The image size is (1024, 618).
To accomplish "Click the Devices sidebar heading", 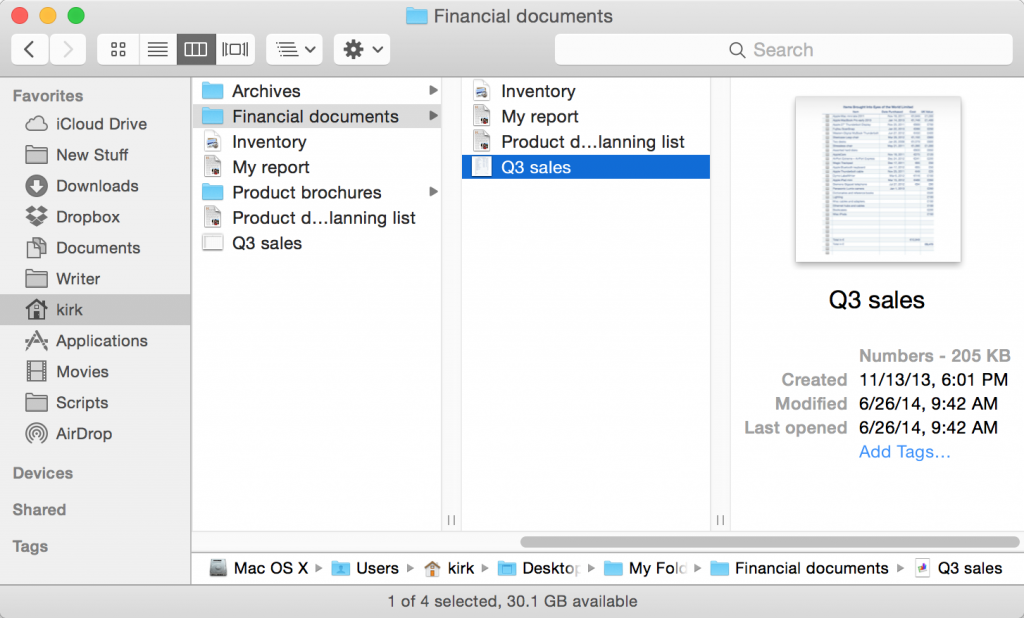I will [x=43, y=473].
